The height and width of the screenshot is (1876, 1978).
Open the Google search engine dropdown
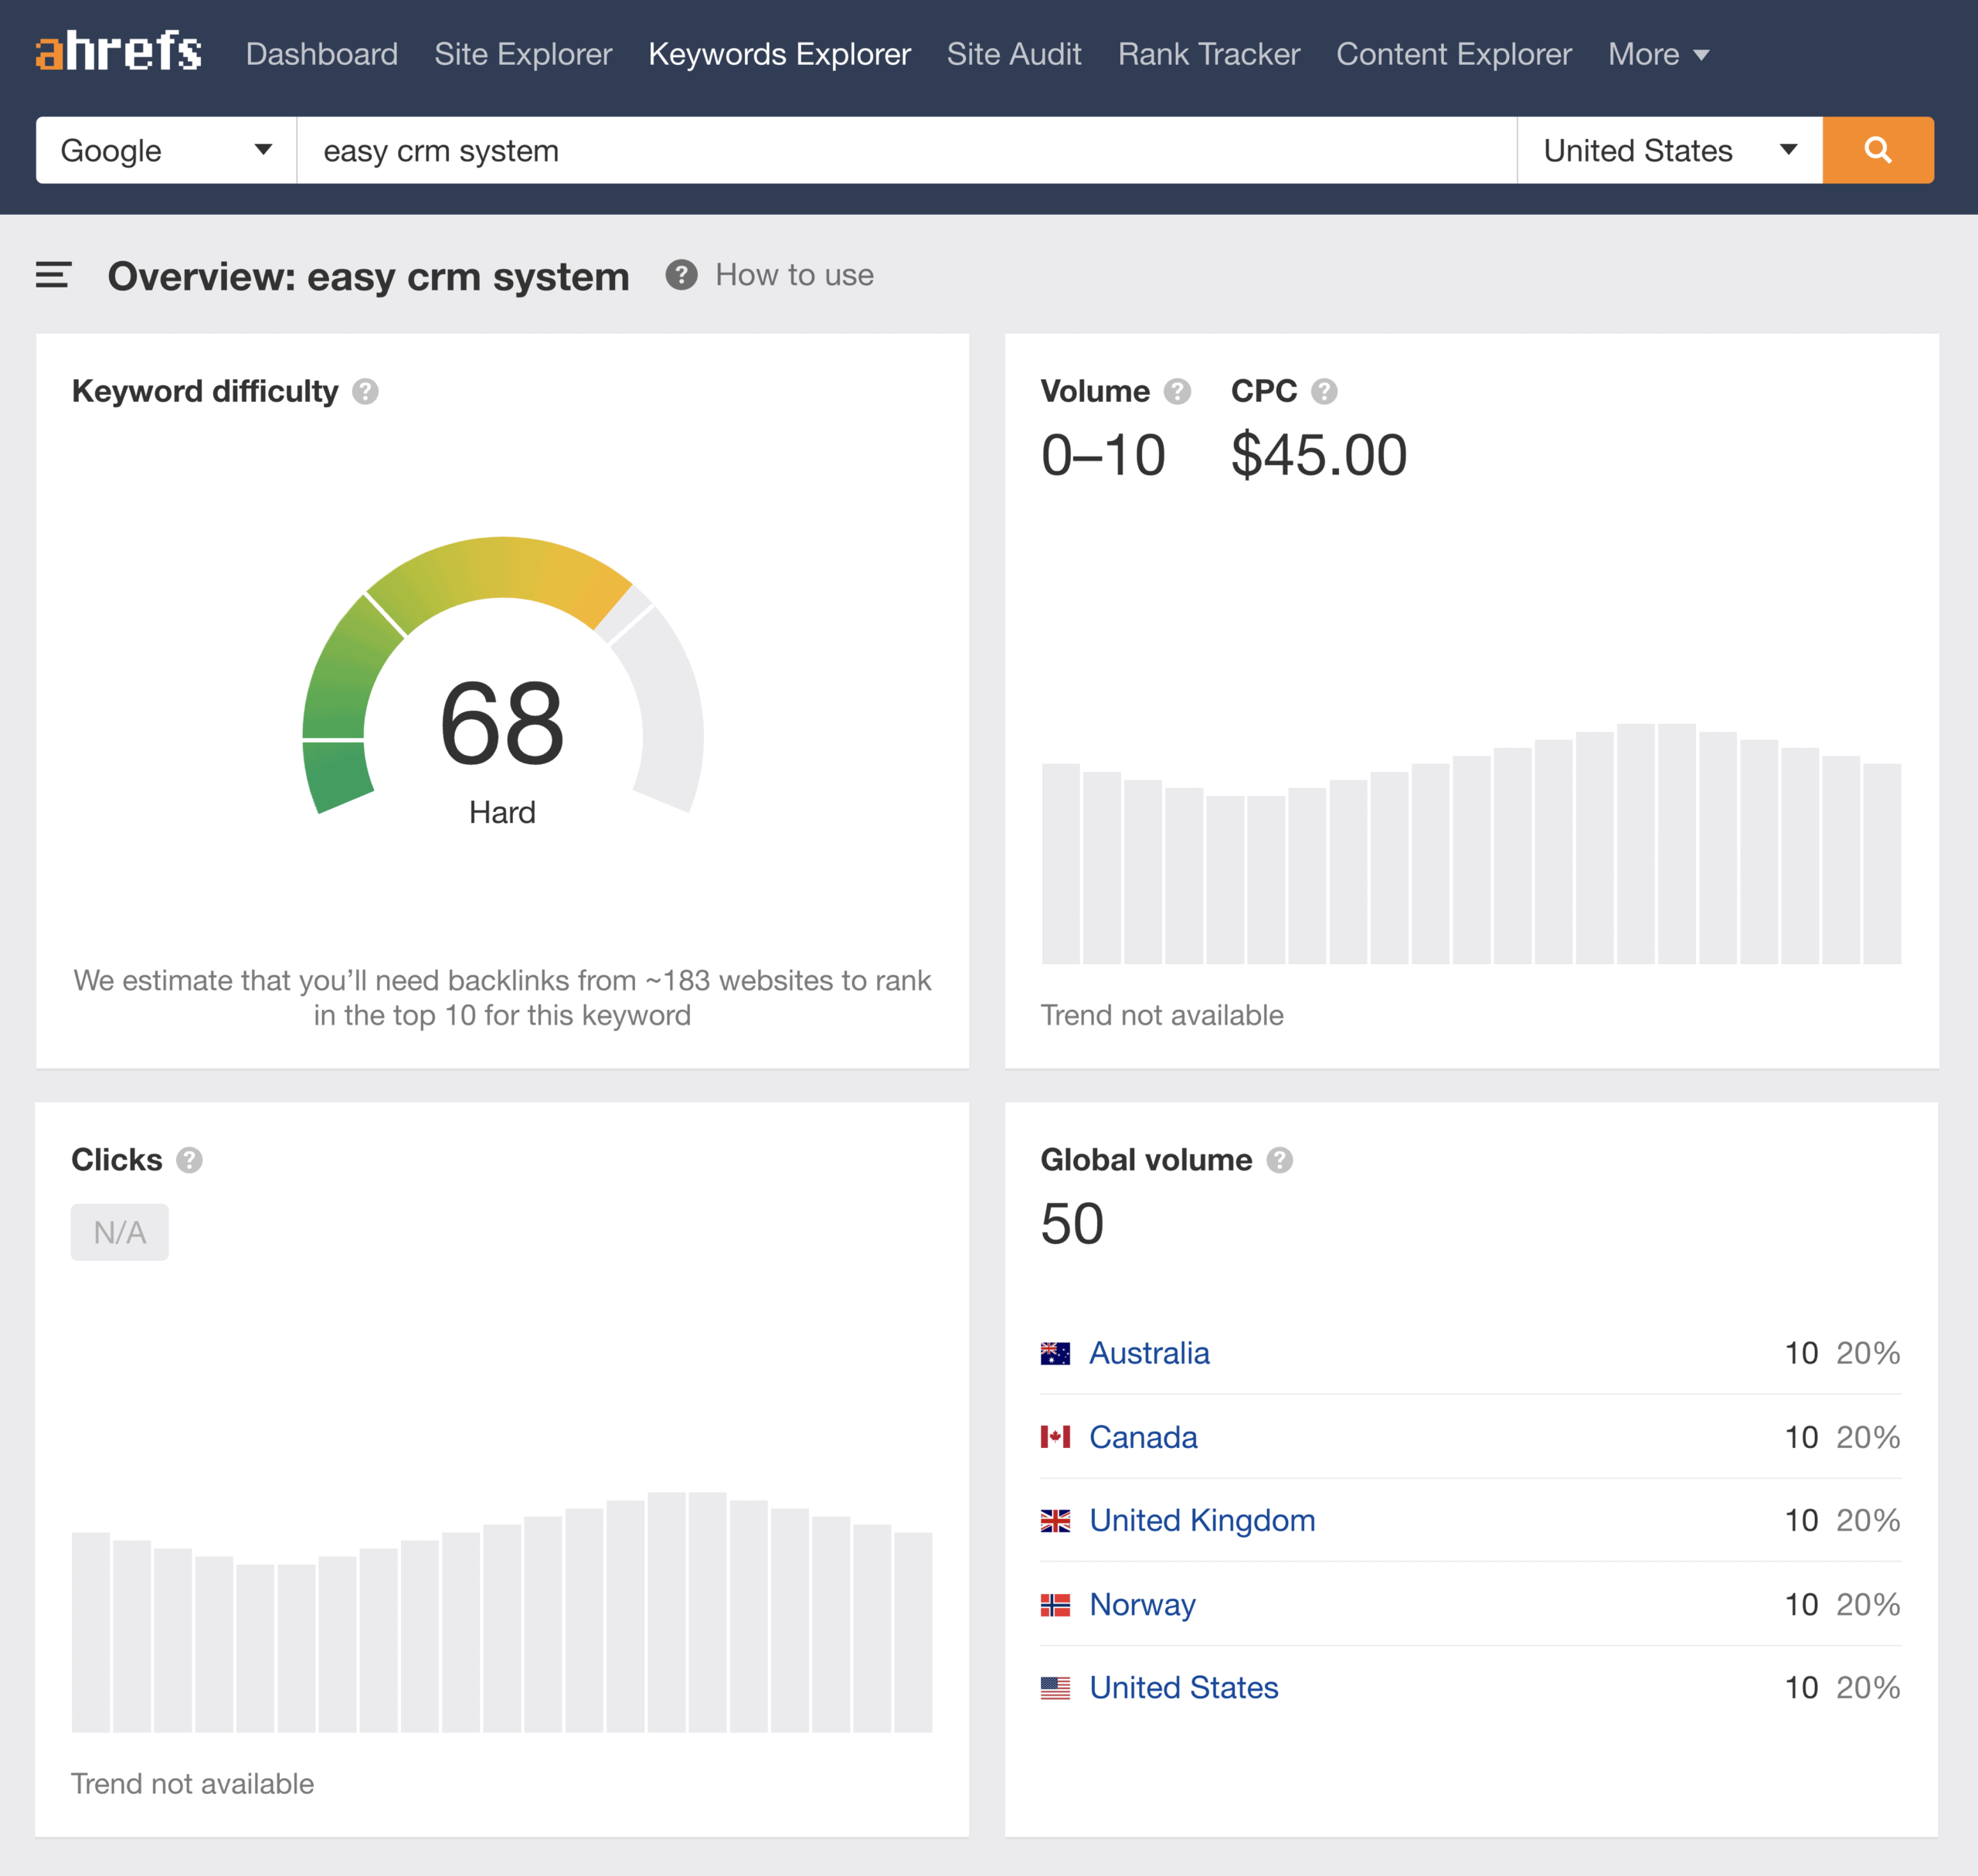coord(166,150)
